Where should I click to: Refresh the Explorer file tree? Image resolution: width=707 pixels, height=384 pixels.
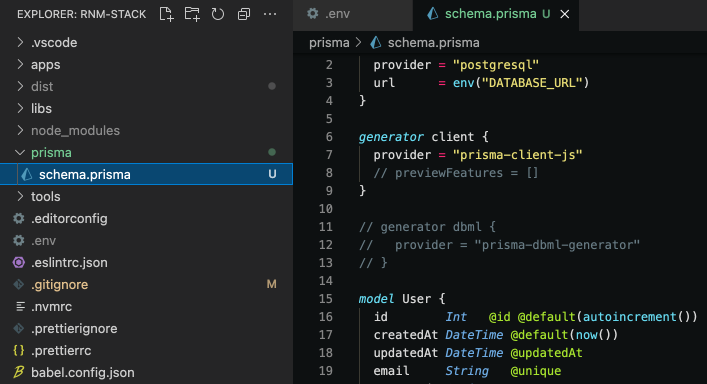coord(218,14)
